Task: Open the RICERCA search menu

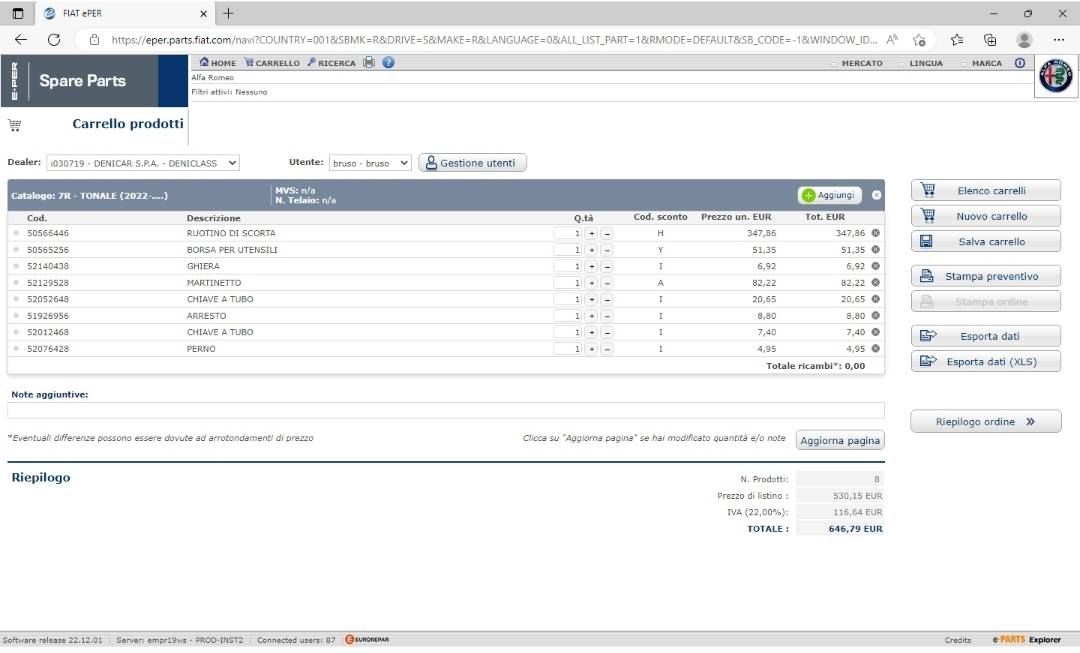Action: [331, 63]
